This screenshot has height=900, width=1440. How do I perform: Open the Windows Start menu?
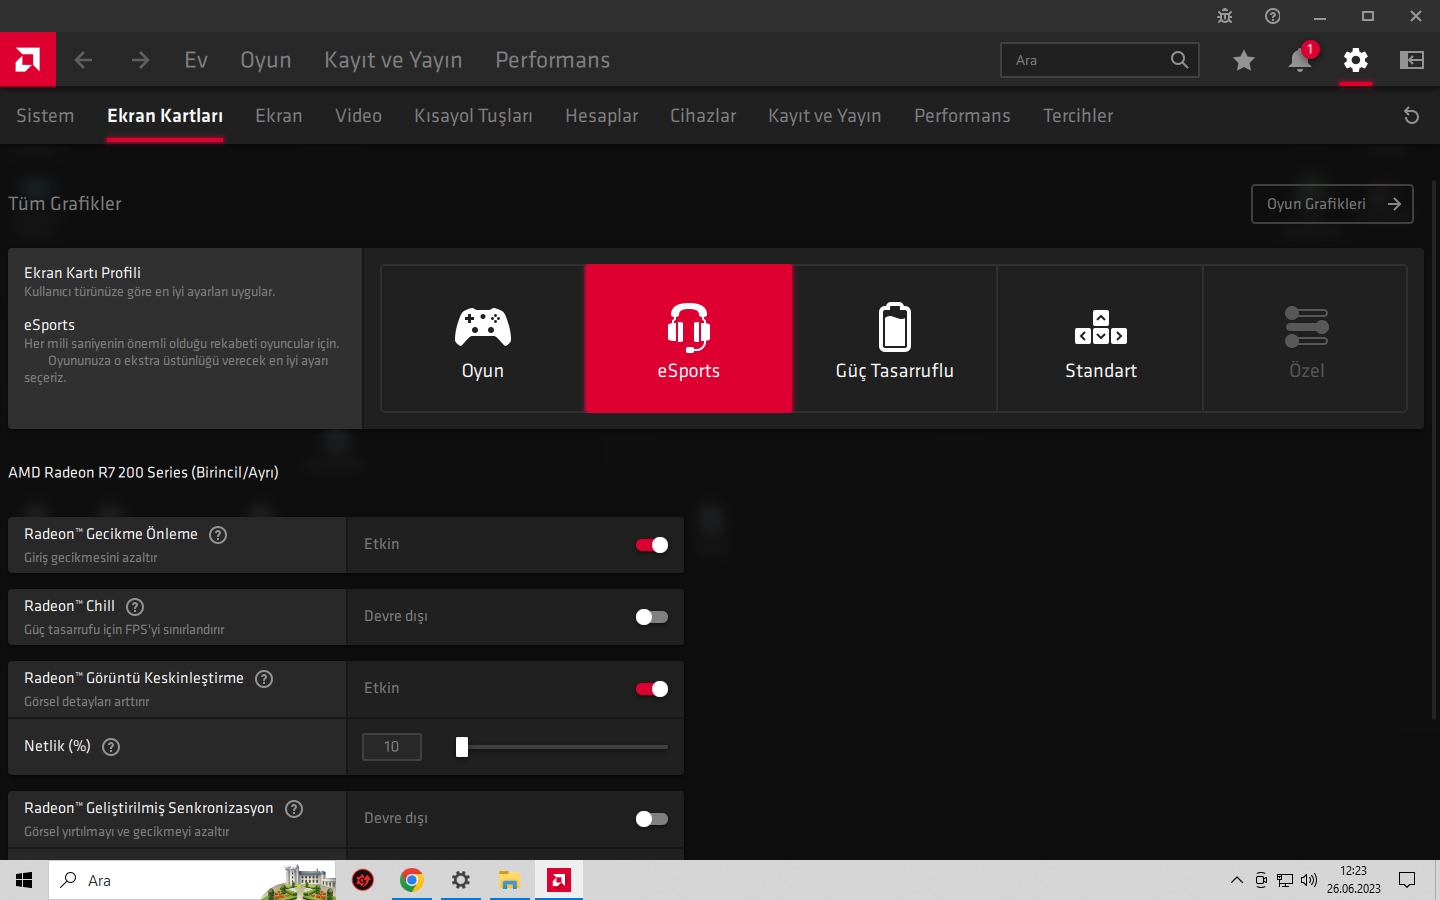(24, 880)
